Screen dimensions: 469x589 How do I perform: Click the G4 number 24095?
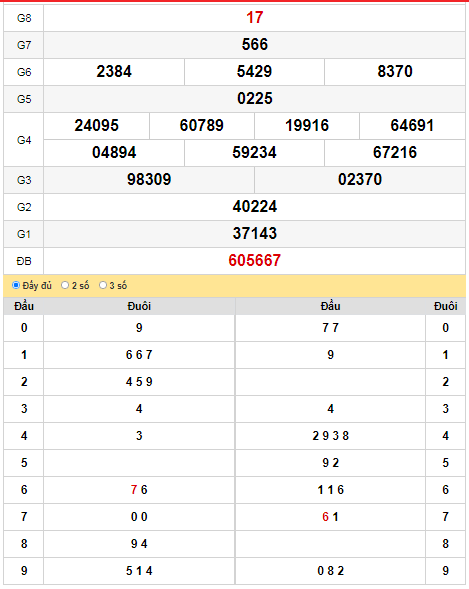[x=97, y=126]
